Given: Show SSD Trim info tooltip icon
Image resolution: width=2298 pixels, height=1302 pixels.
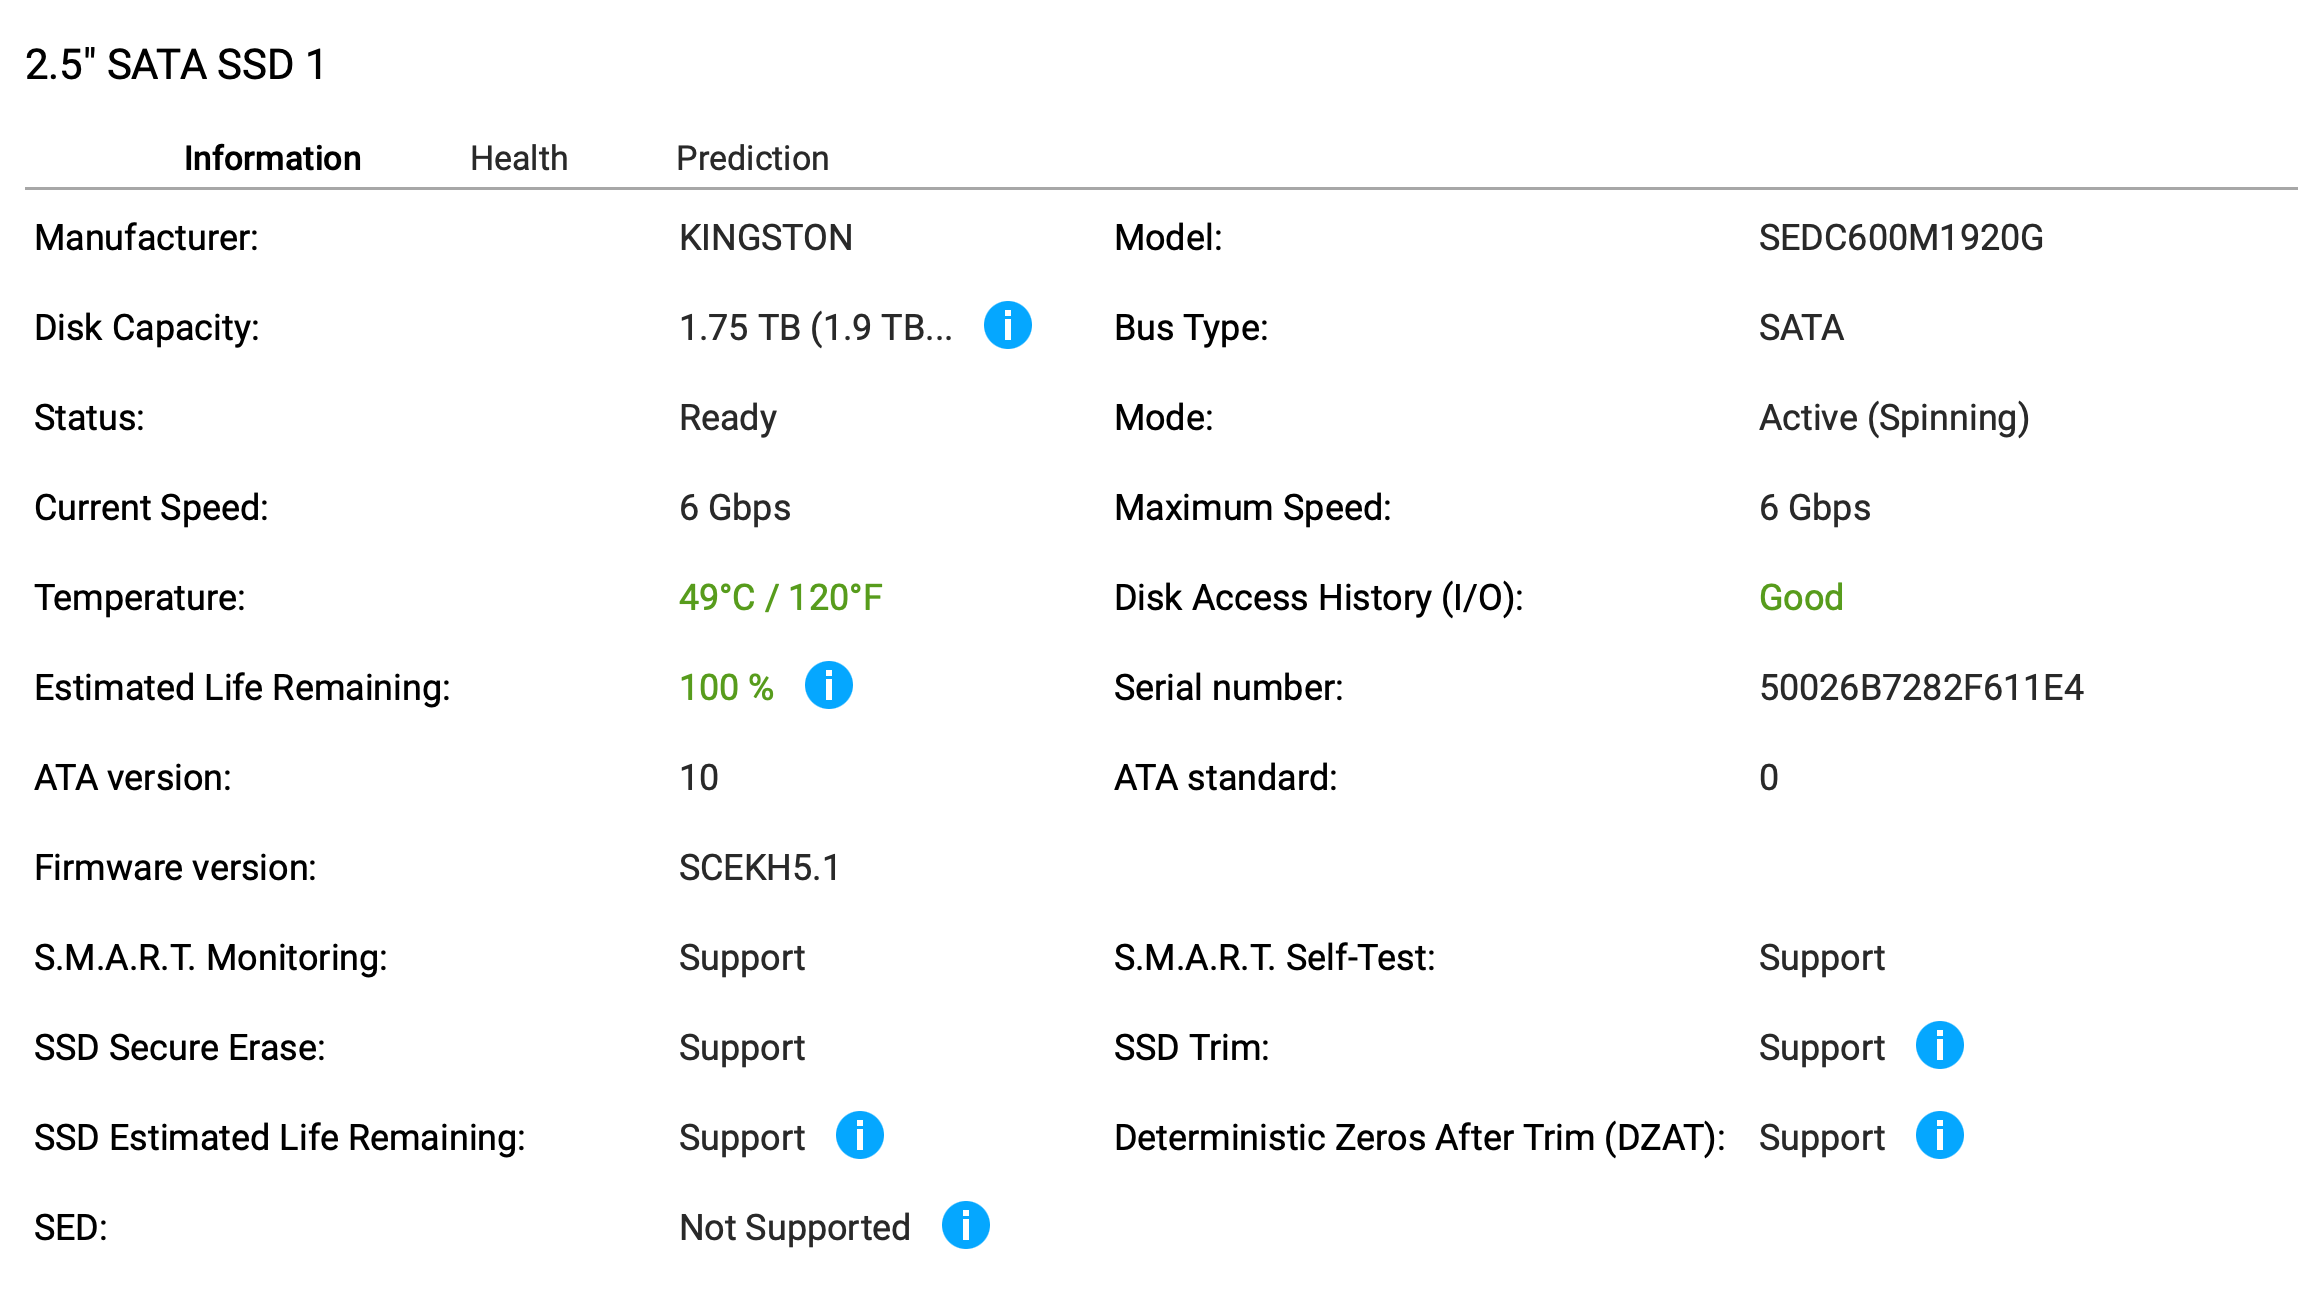Looking at the screenshot, I should [1939, 1046].
